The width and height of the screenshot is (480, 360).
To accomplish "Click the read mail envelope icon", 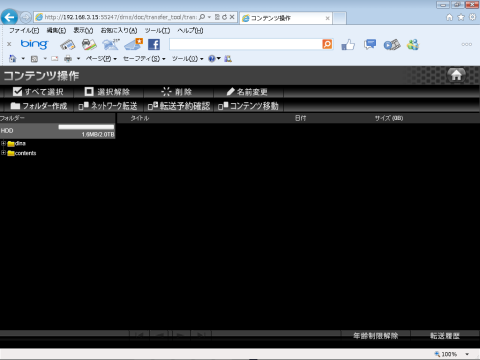I will click(x=55, y=59).
